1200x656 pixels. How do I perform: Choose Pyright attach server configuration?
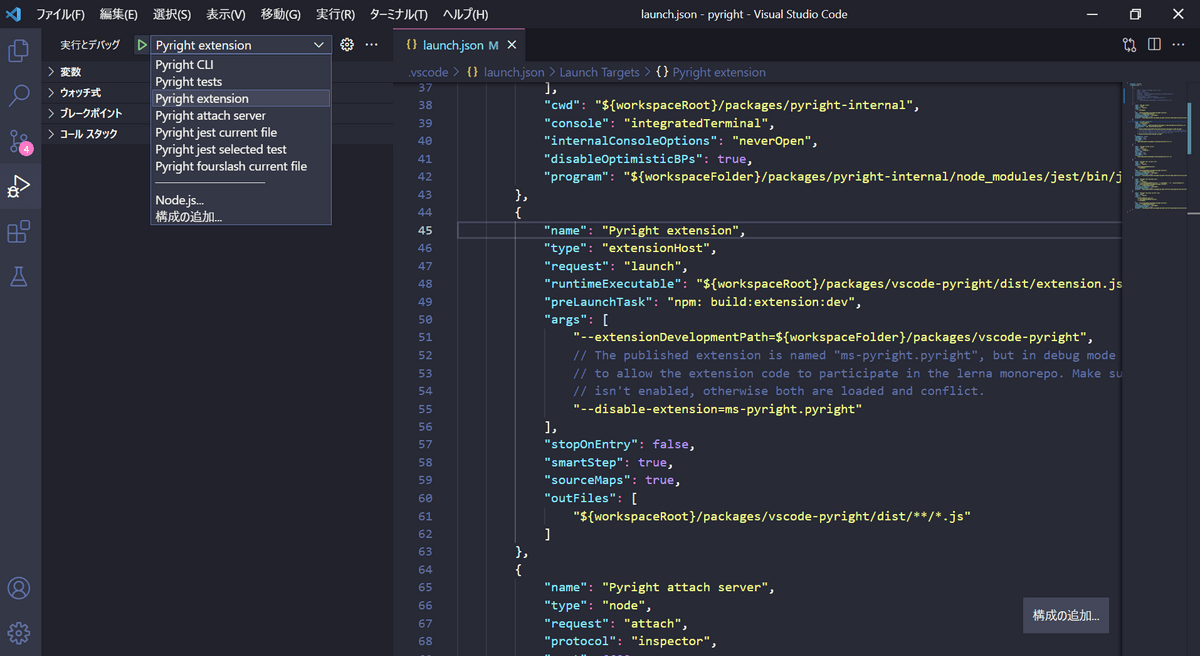[x=241, y=116]
